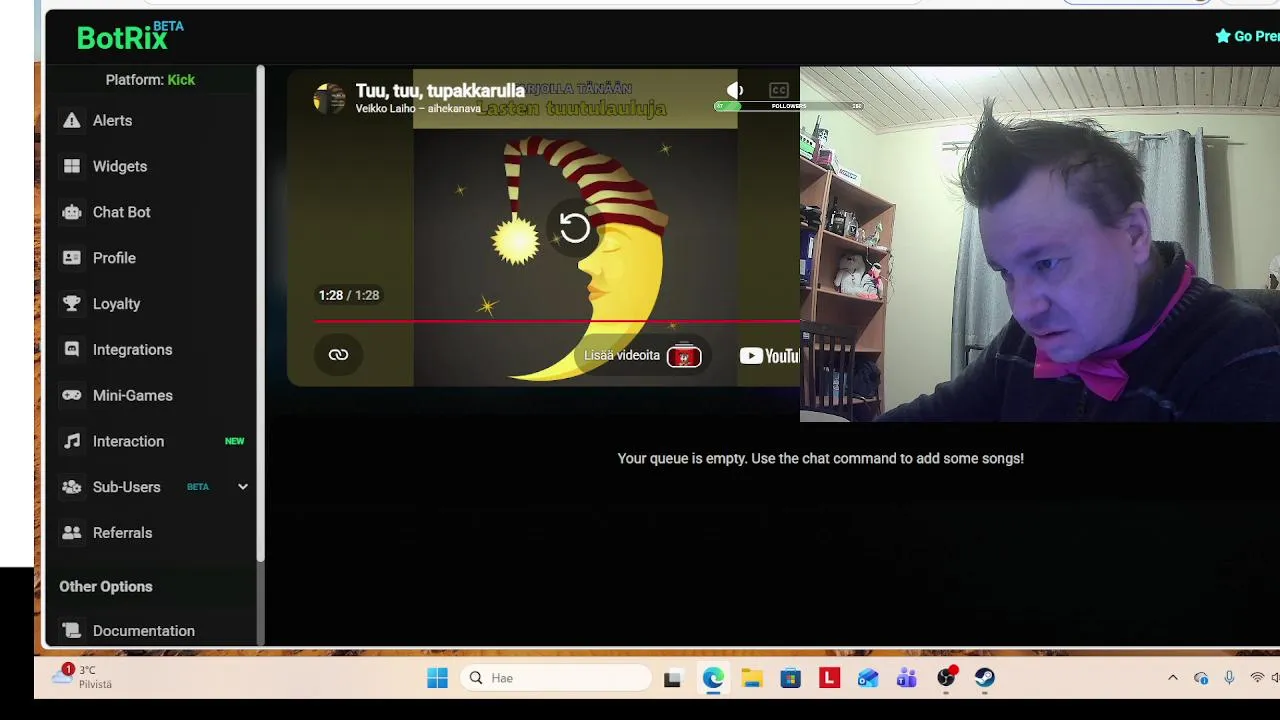1280x720 pixels.
Task: Open the weather widget showing 3°C
Action: pos(83,677)
